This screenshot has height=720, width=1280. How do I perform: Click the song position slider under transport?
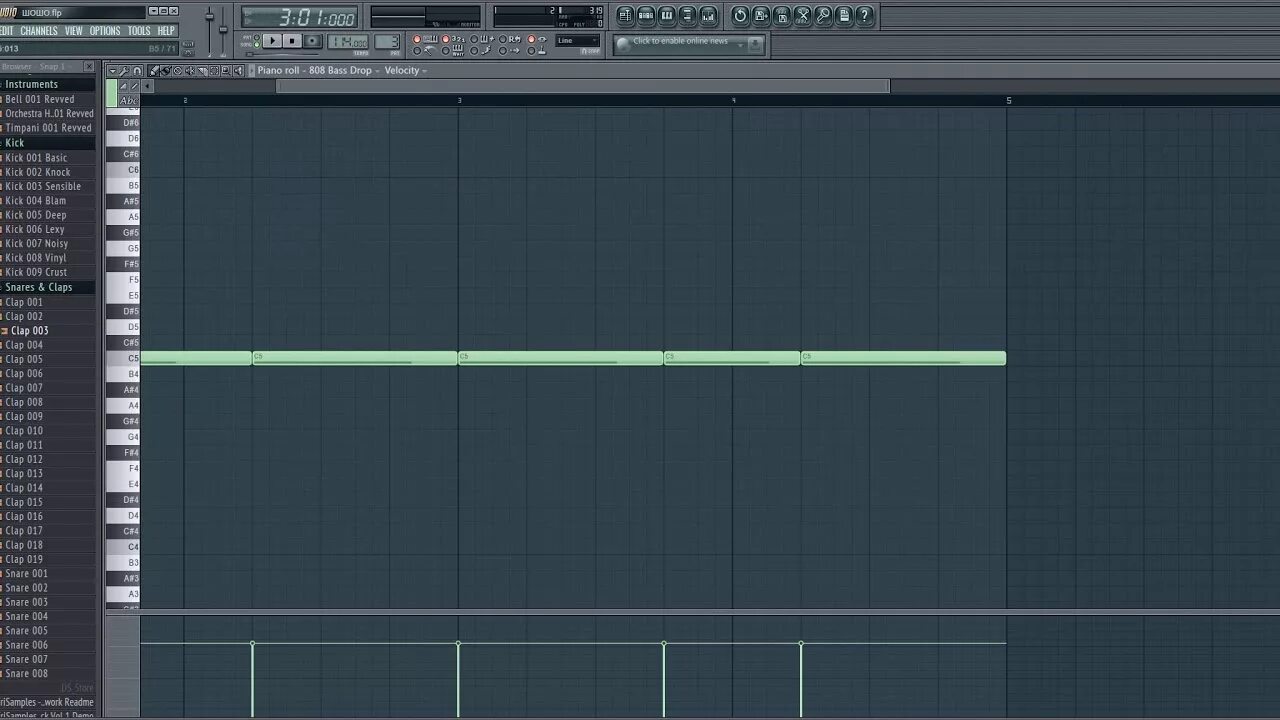(282, 54)
